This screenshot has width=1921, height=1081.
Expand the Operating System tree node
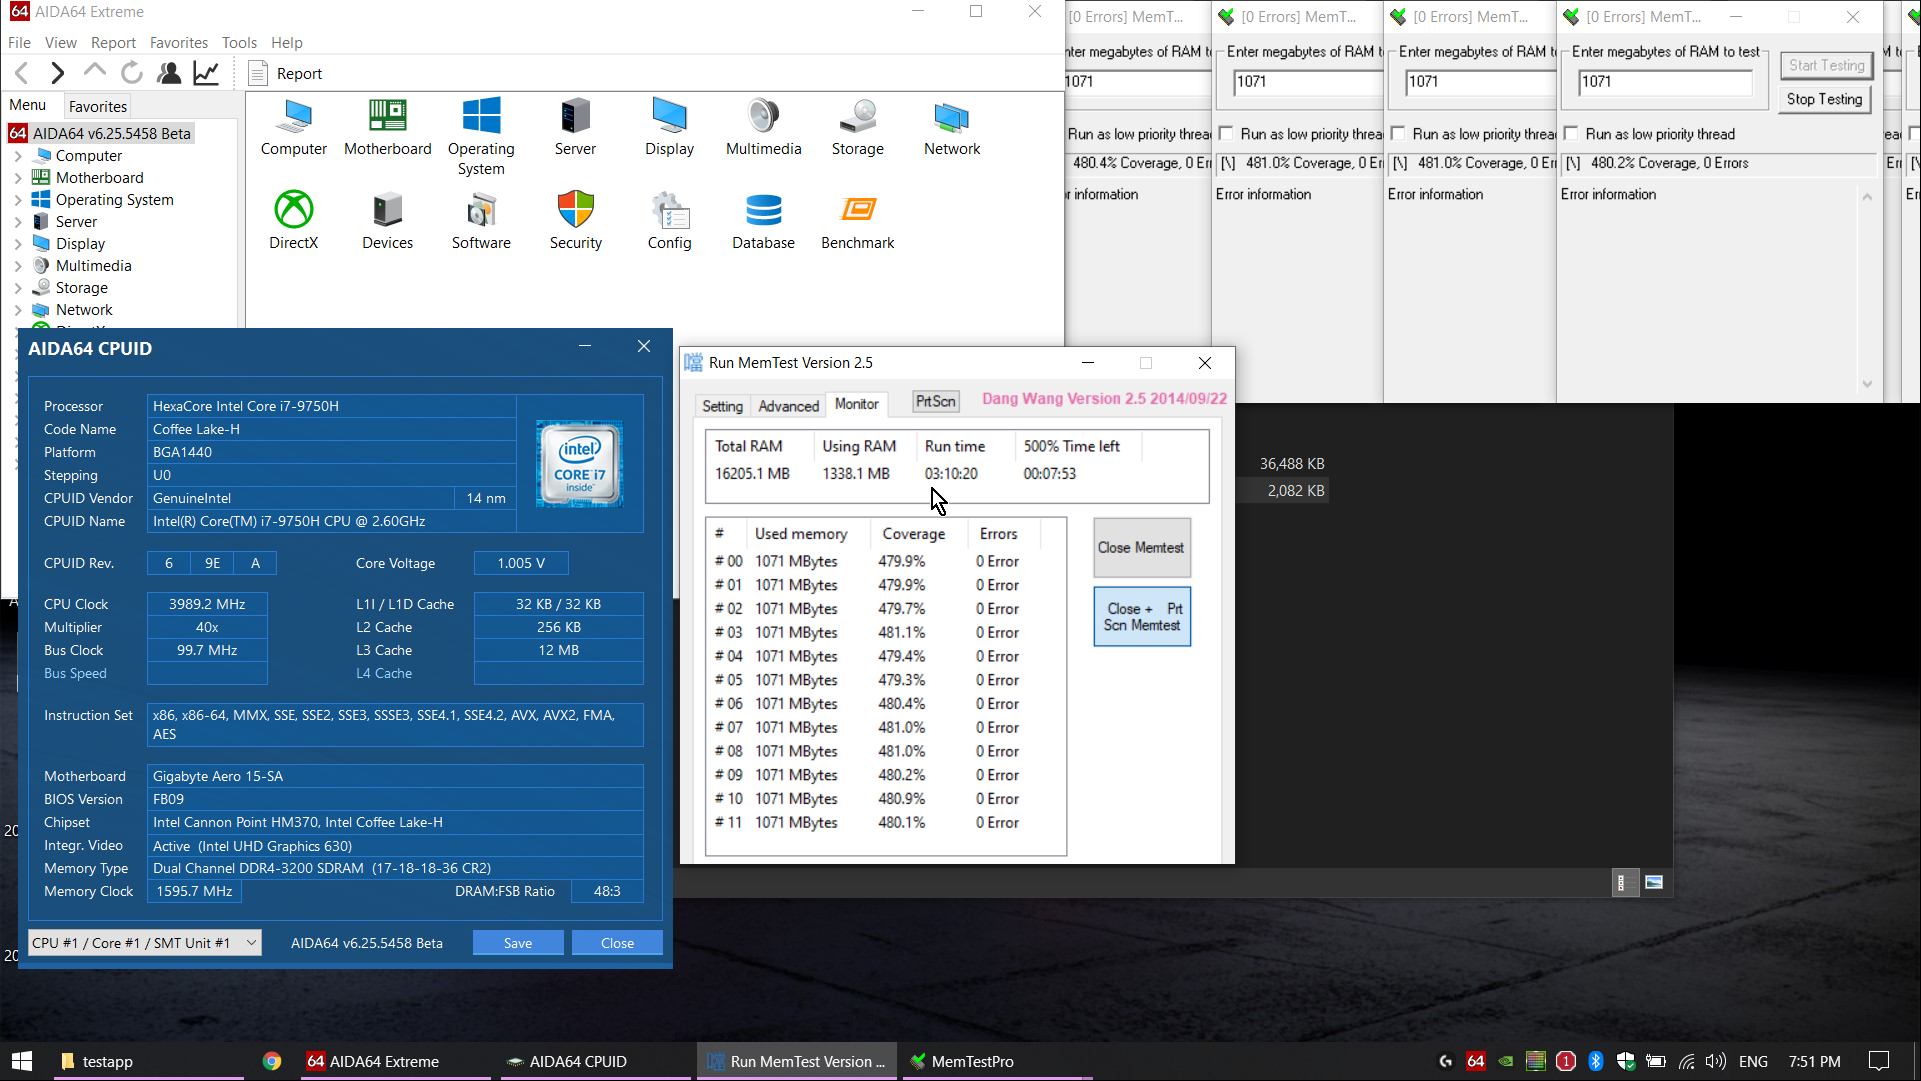point(18,200)
